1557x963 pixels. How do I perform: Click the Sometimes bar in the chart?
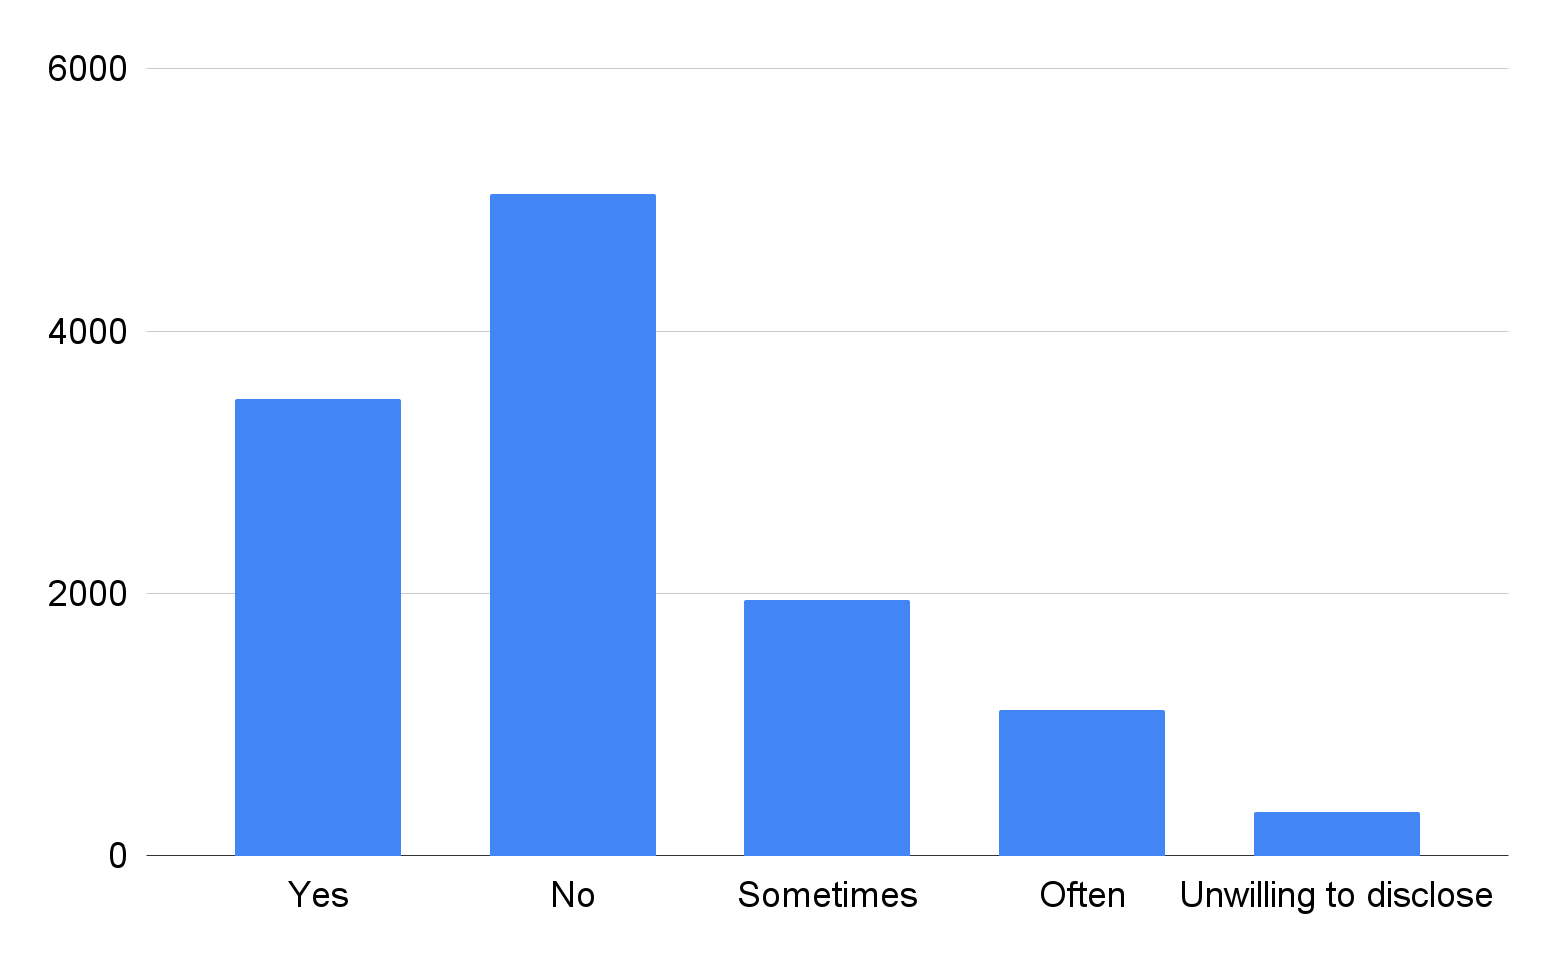point(827,727)
